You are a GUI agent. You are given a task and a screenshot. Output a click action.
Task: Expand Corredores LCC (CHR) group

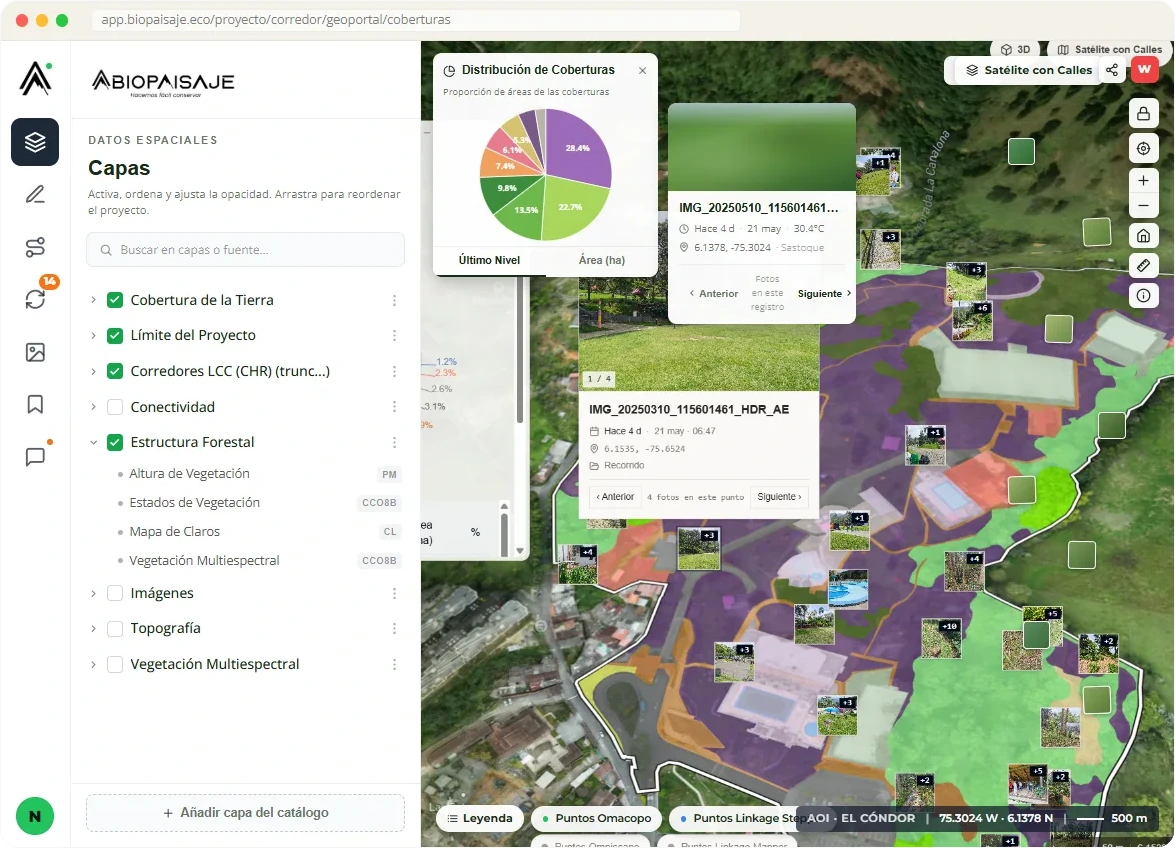coord(93,372)
